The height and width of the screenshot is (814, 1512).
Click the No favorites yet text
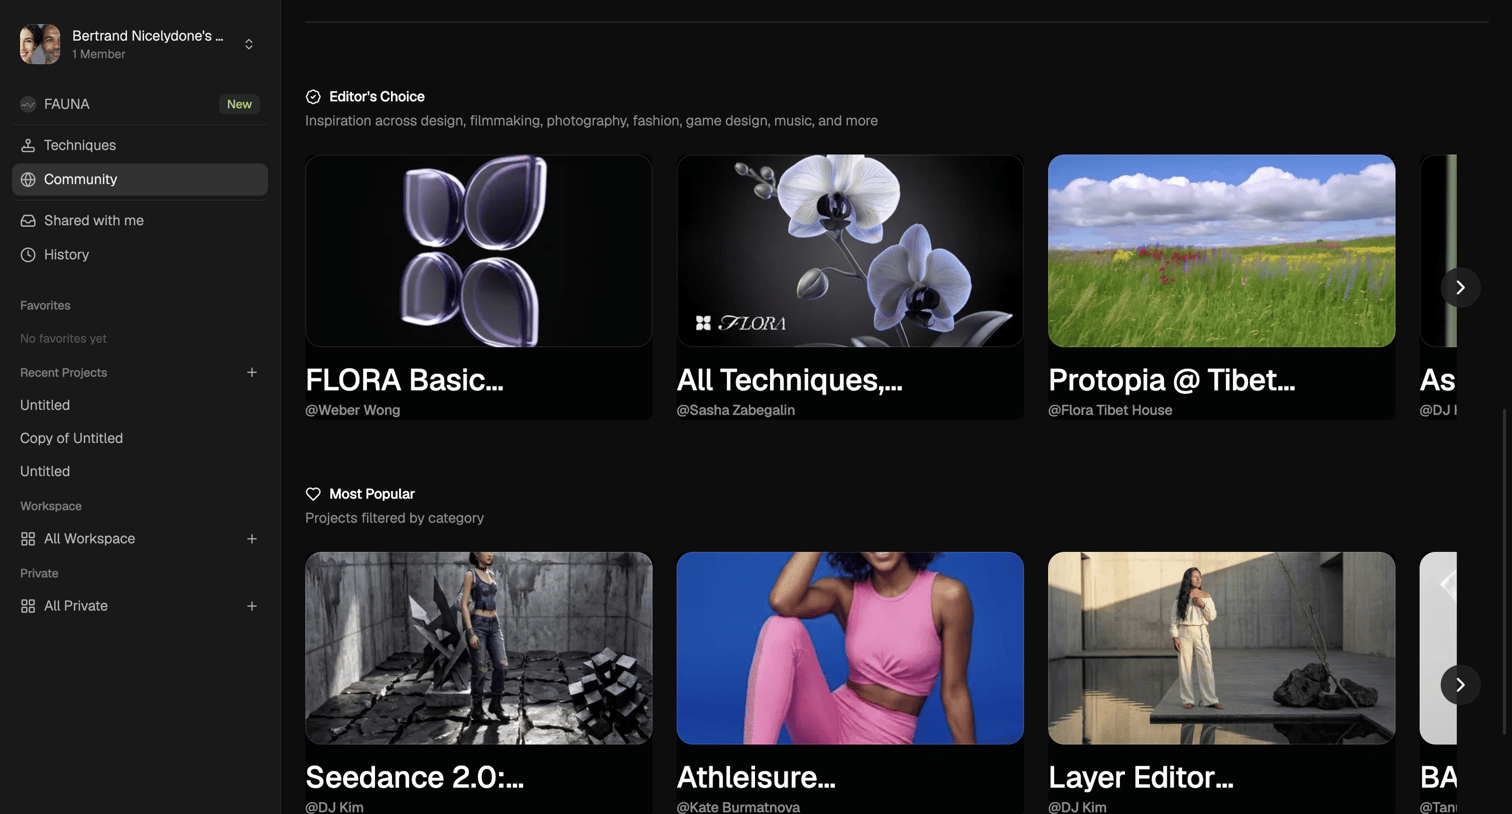(63, 339)
